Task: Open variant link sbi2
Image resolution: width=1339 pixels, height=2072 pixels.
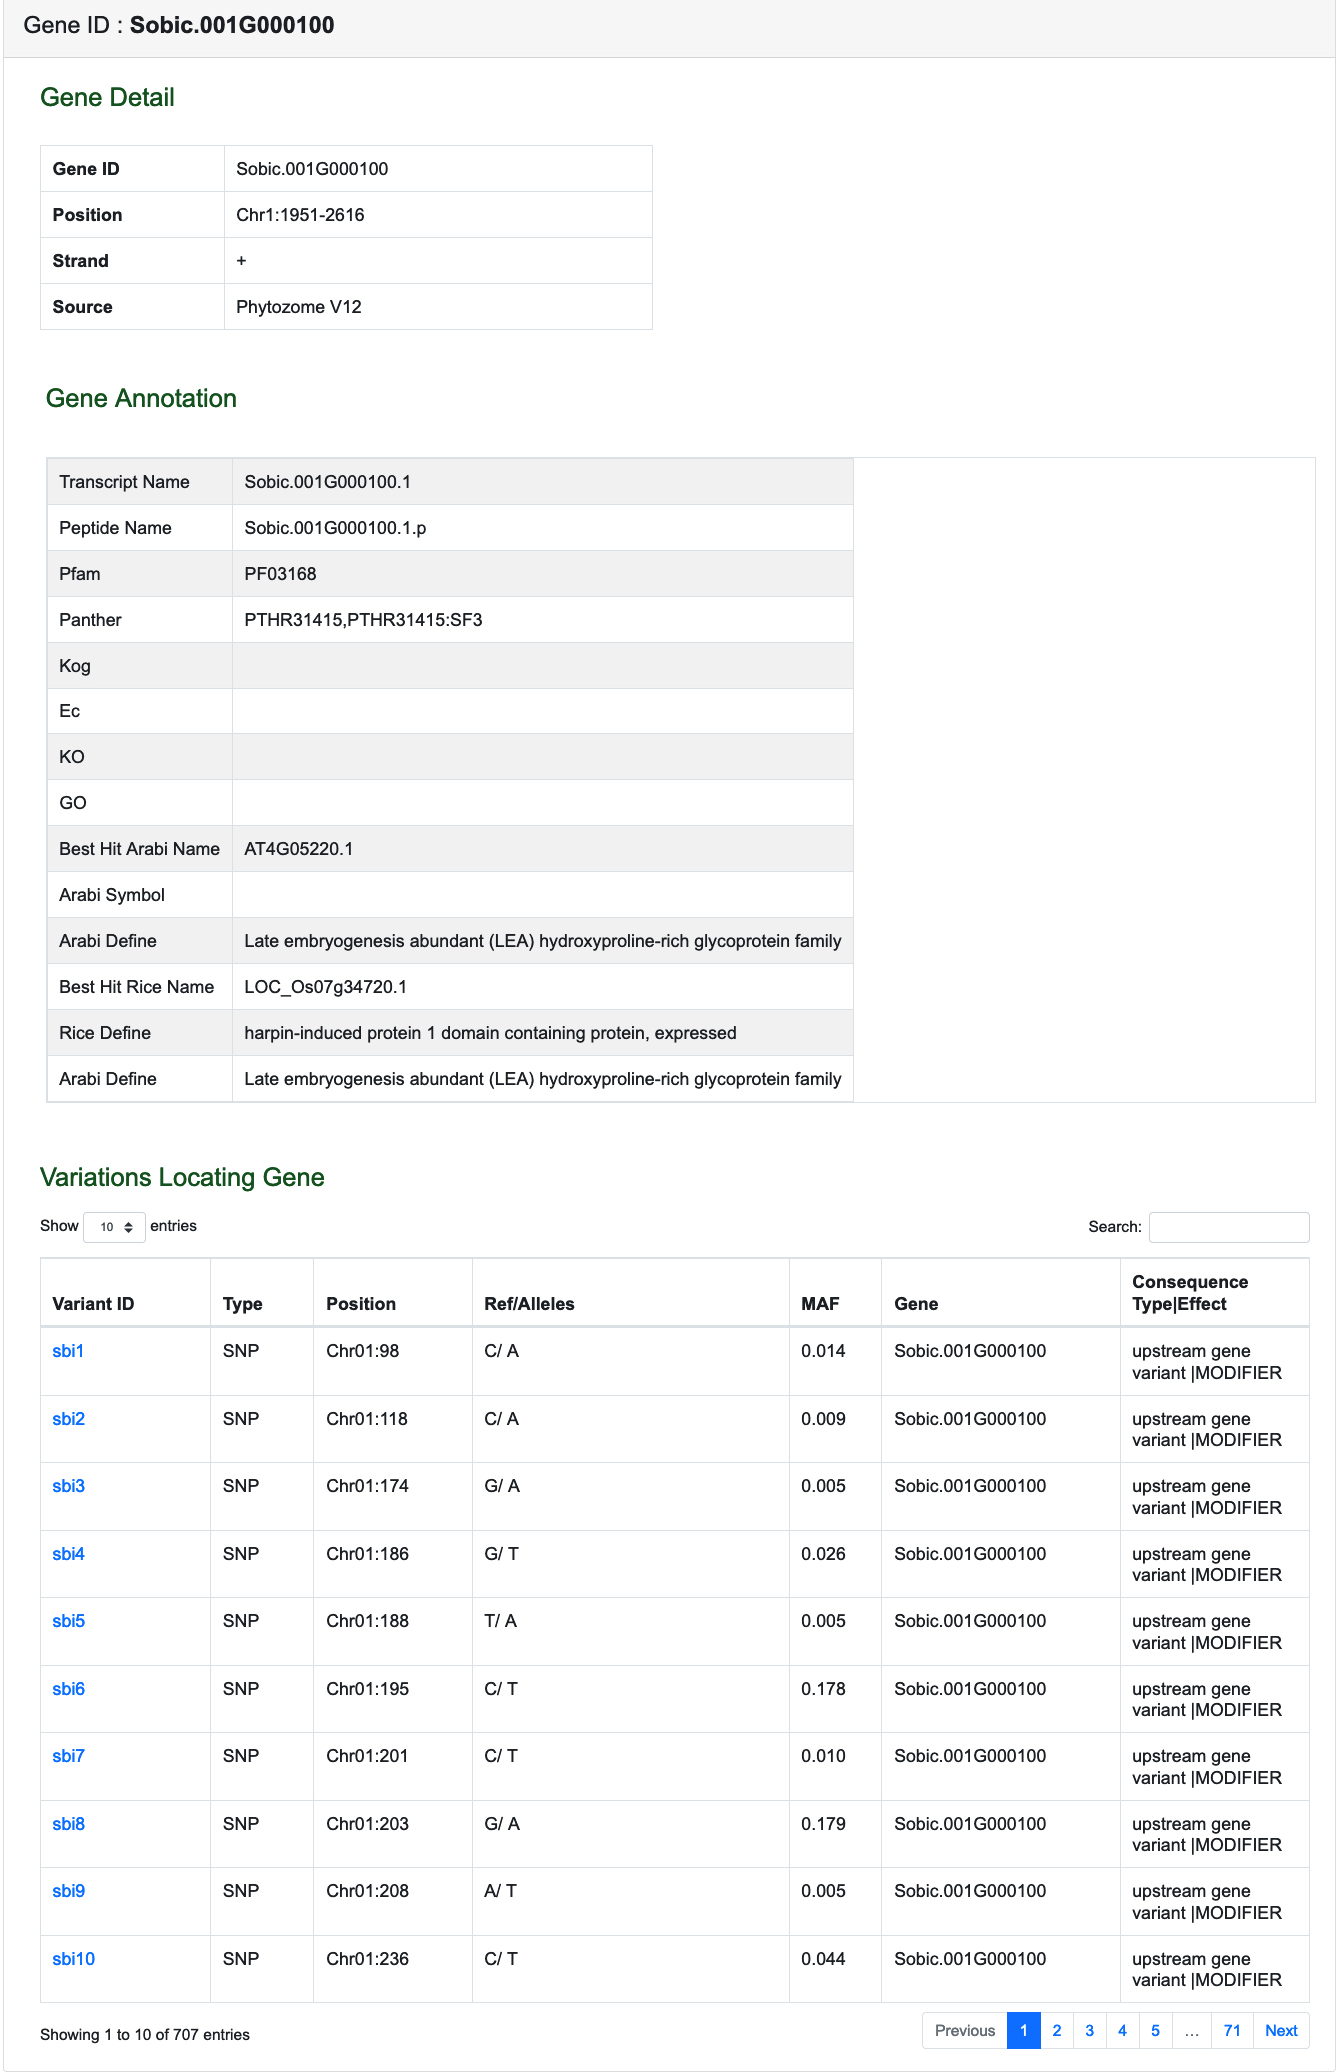Action: (x=68, y=1419)
